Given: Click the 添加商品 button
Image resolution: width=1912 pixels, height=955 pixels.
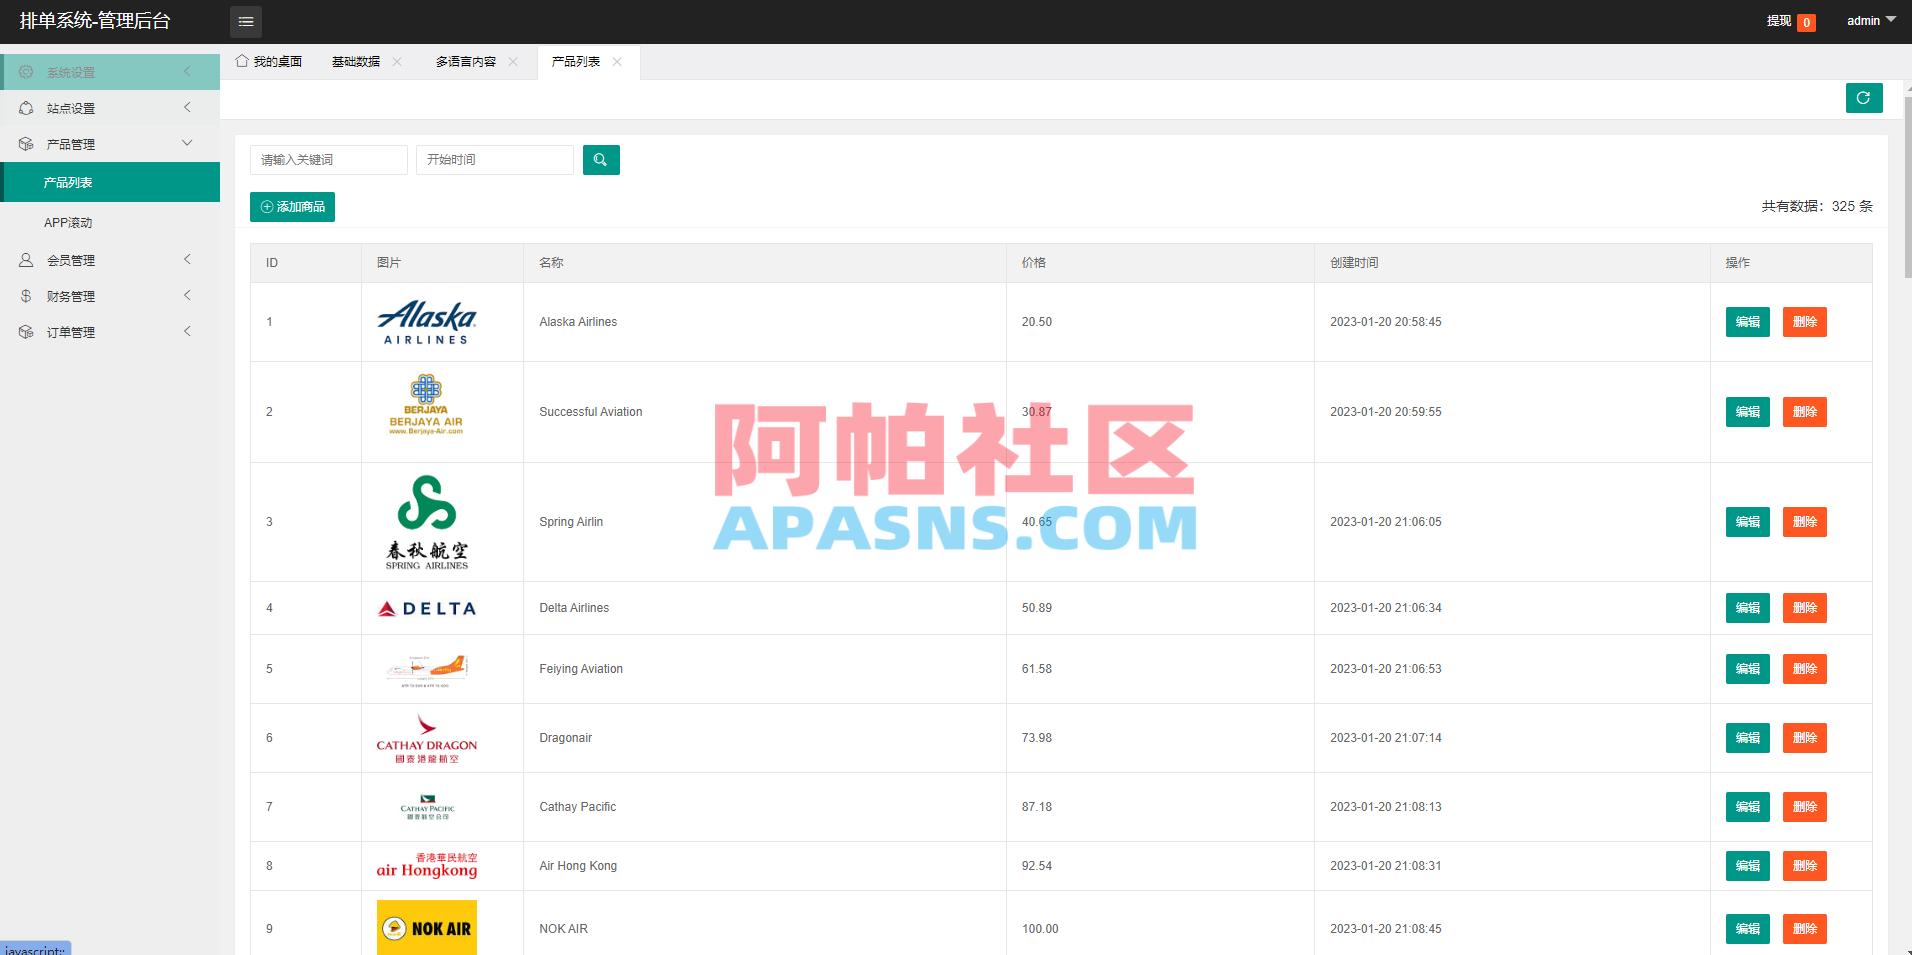Looking at the screenshot, I should [x=292, y=206].
